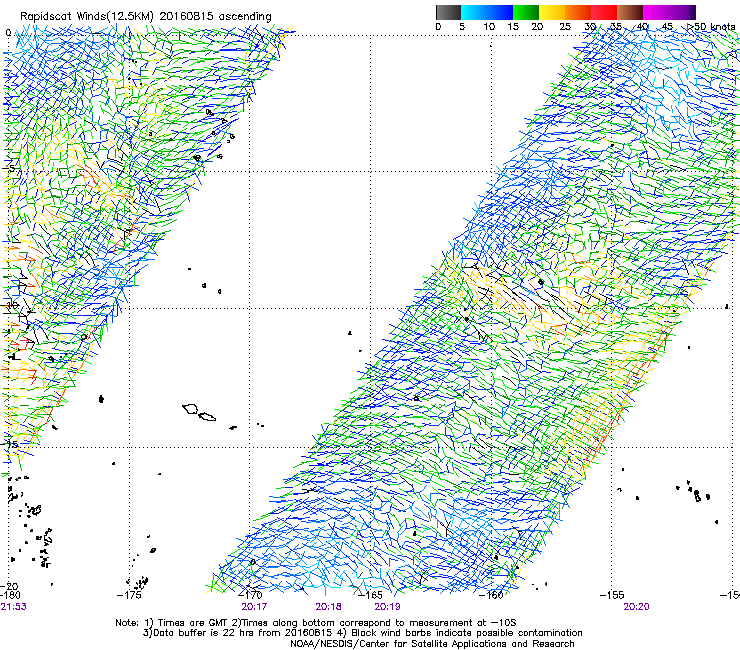The width and height of the screenshot is (740, 650).
Task: Click the purple time label 20:20
Action: point(636,606)
